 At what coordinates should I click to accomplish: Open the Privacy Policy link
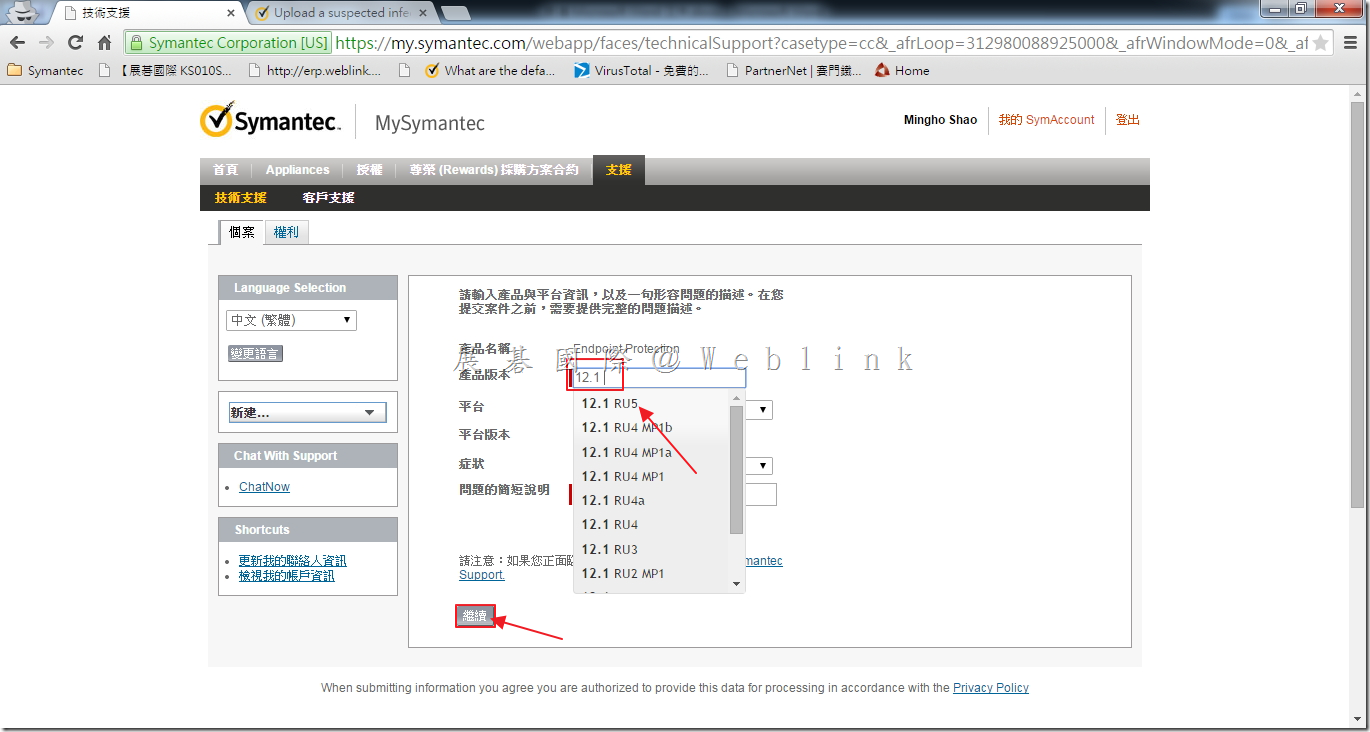click(990, 688)
